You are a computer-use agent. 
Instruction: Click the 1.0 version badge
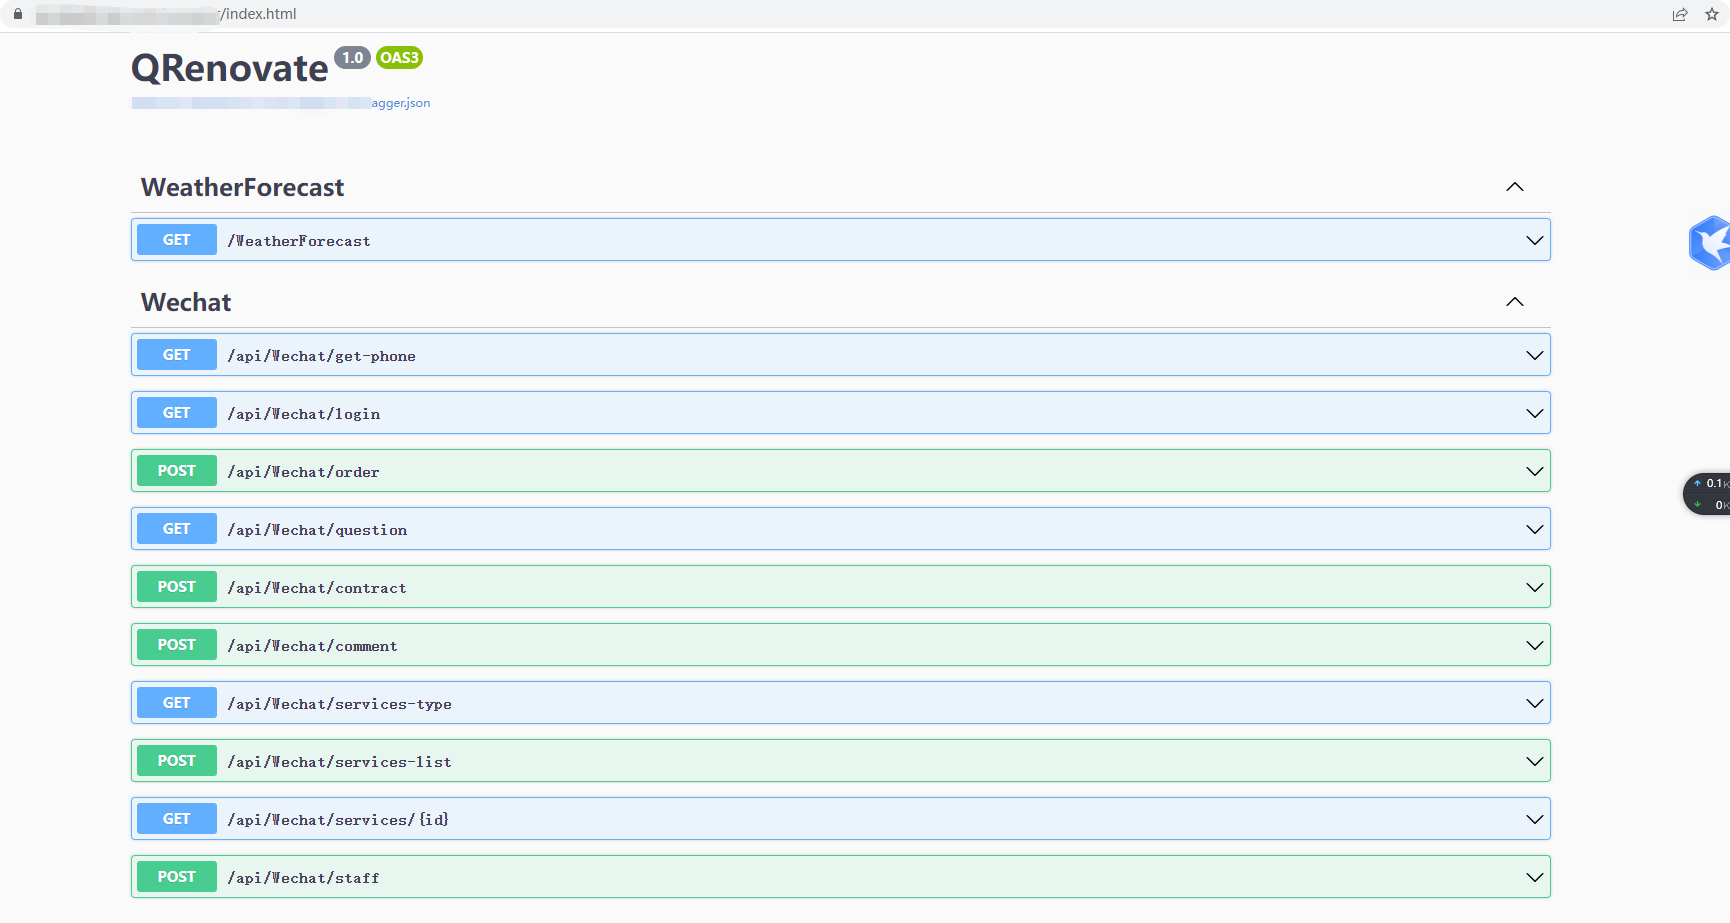(352, 58)
